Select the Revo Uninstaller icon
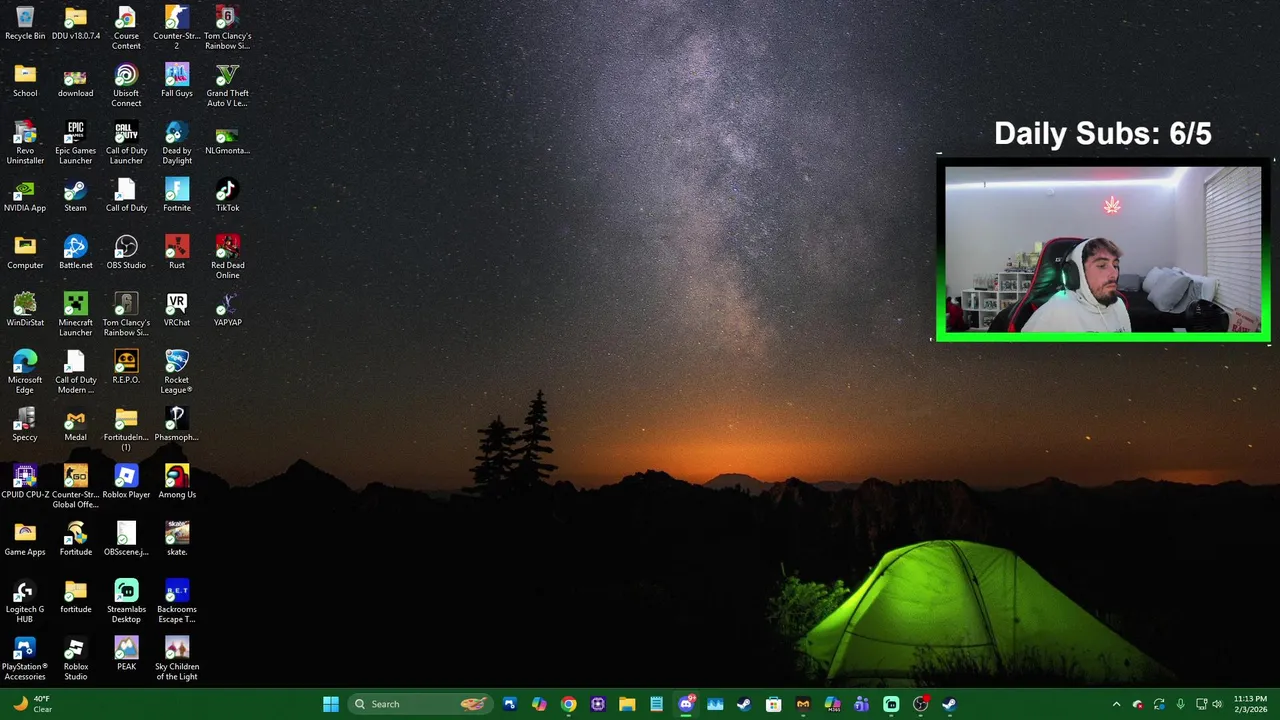 tap(25, 143)
